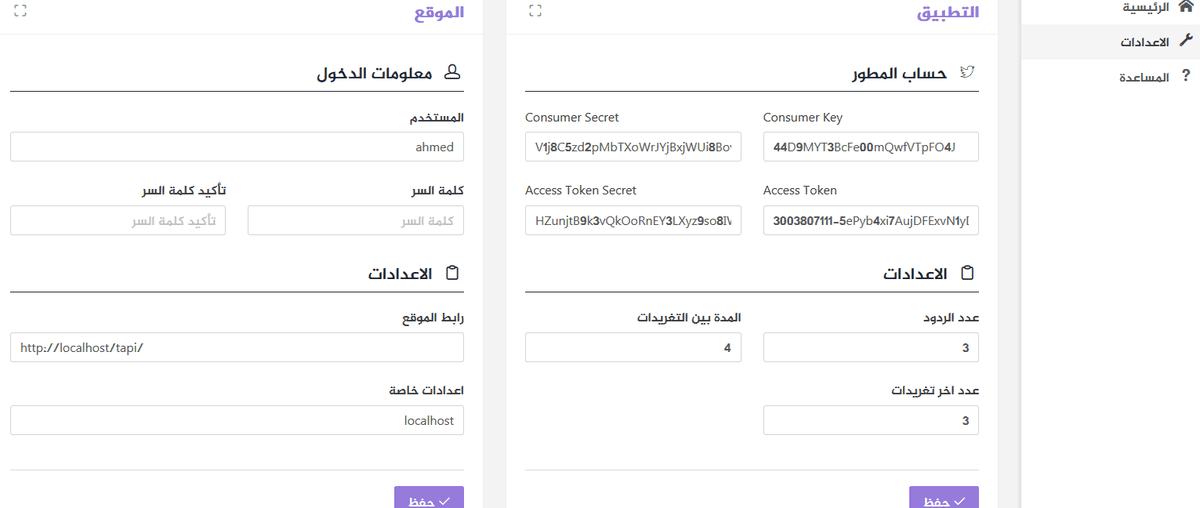This screenshot has height=508, width=1200.
Task: Click the Access Token Secret field
Action: [633, 221]
